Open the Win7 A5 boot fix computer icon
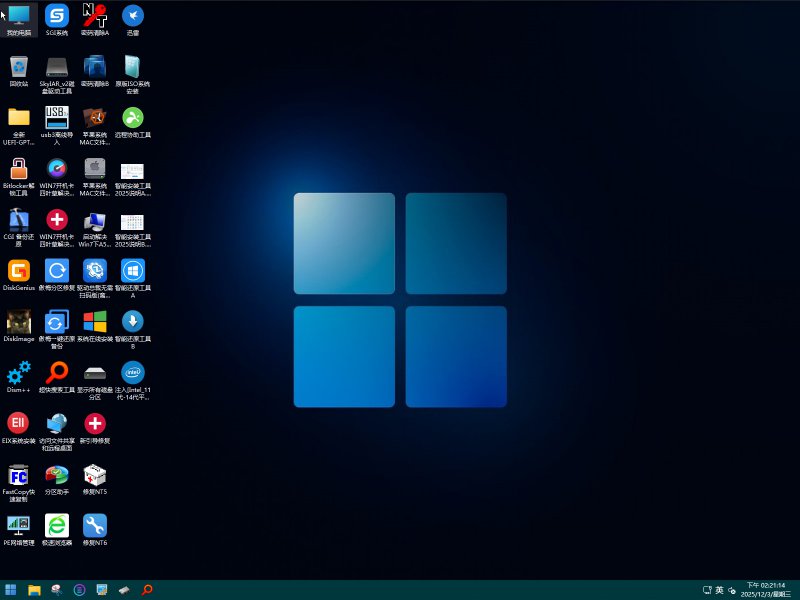 (95, 228)
